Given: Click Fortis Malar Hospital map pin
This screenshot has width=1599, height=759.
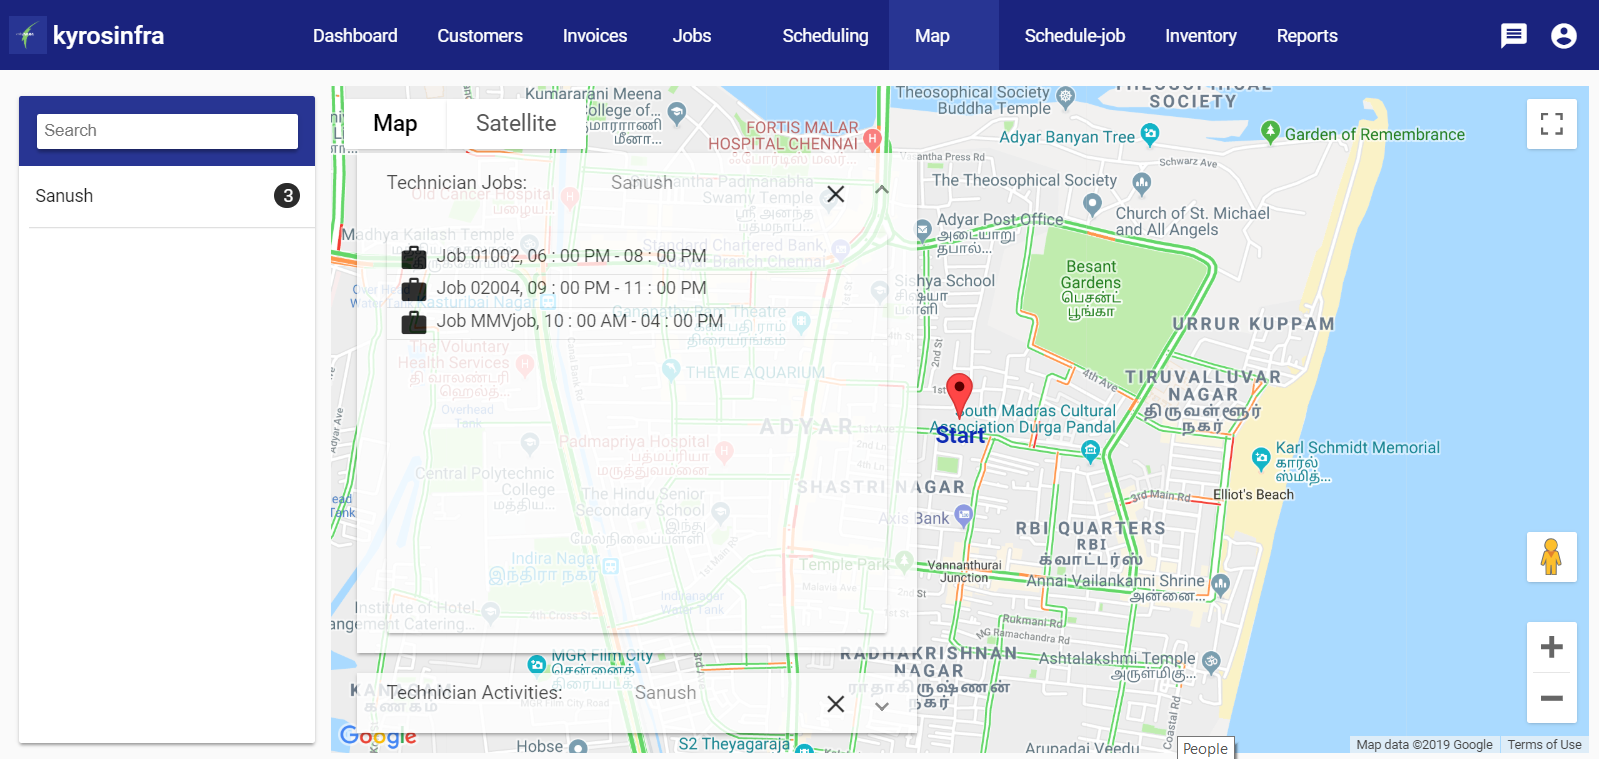Looking at the screenshot, I should (x=872, y=138).
